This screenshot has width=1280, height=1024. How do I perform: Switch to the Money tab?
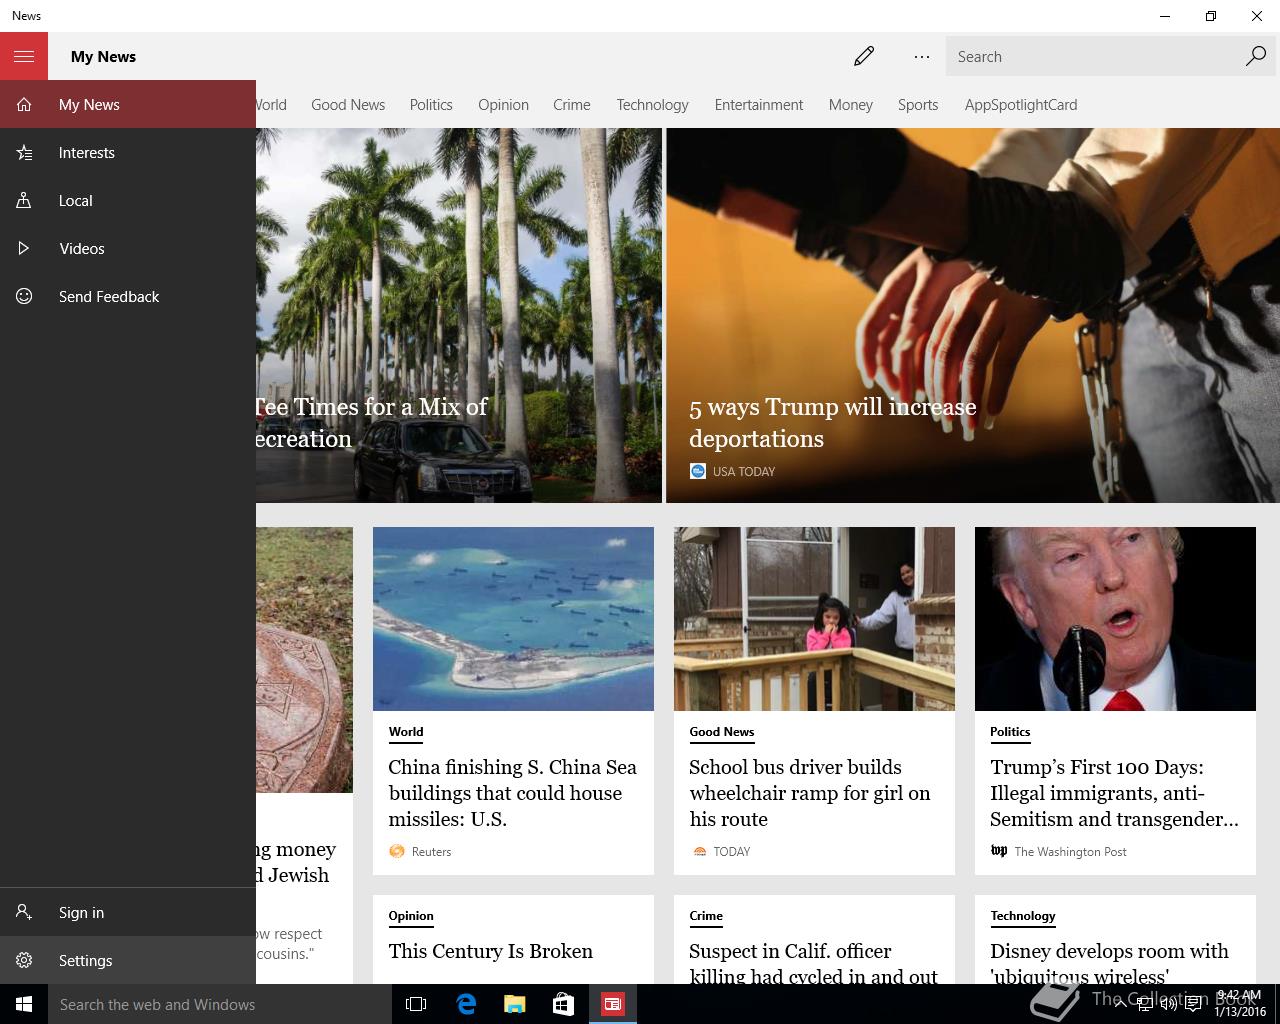[850, 104]
